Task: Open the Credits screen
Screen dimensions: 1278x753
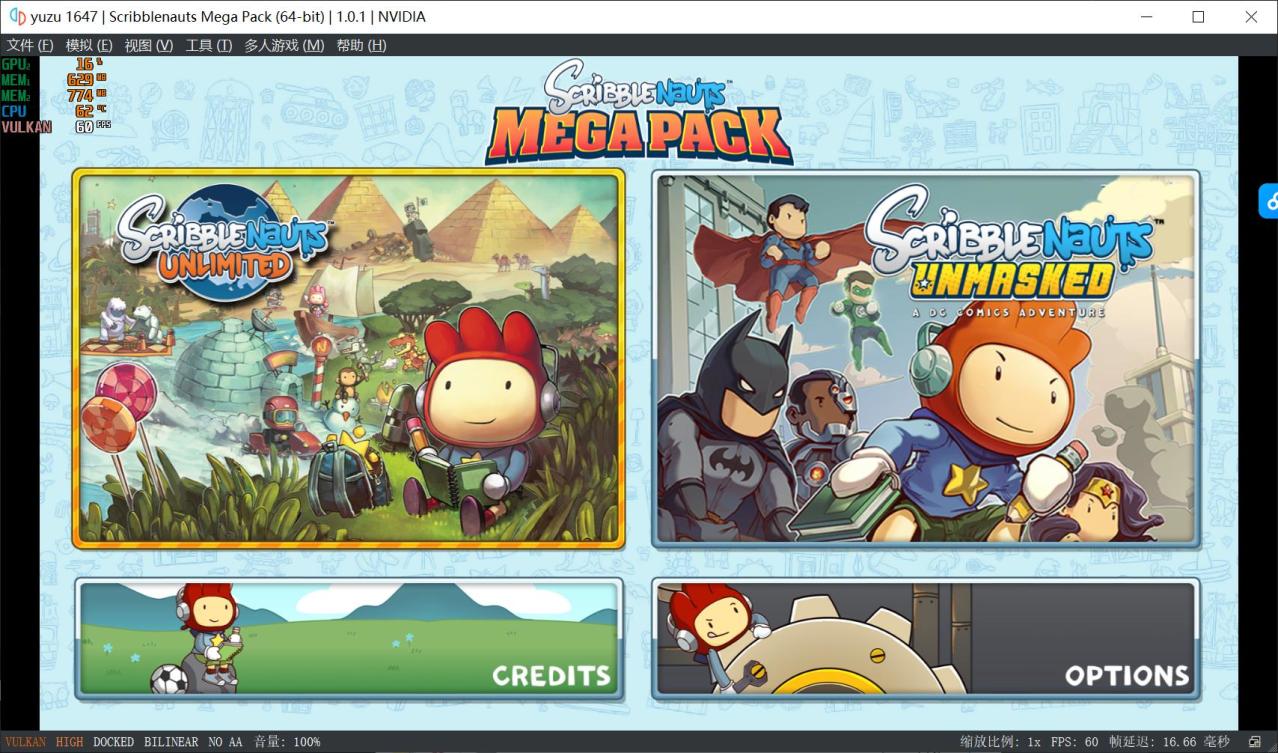Action: (x=349, y=638)
